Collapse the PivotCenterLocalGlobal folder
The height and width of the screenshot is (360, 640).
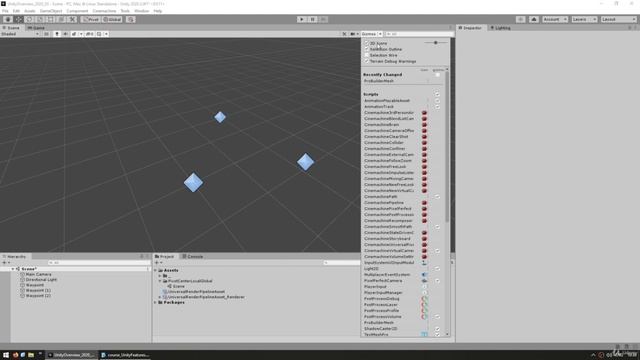tap(160, 281)
